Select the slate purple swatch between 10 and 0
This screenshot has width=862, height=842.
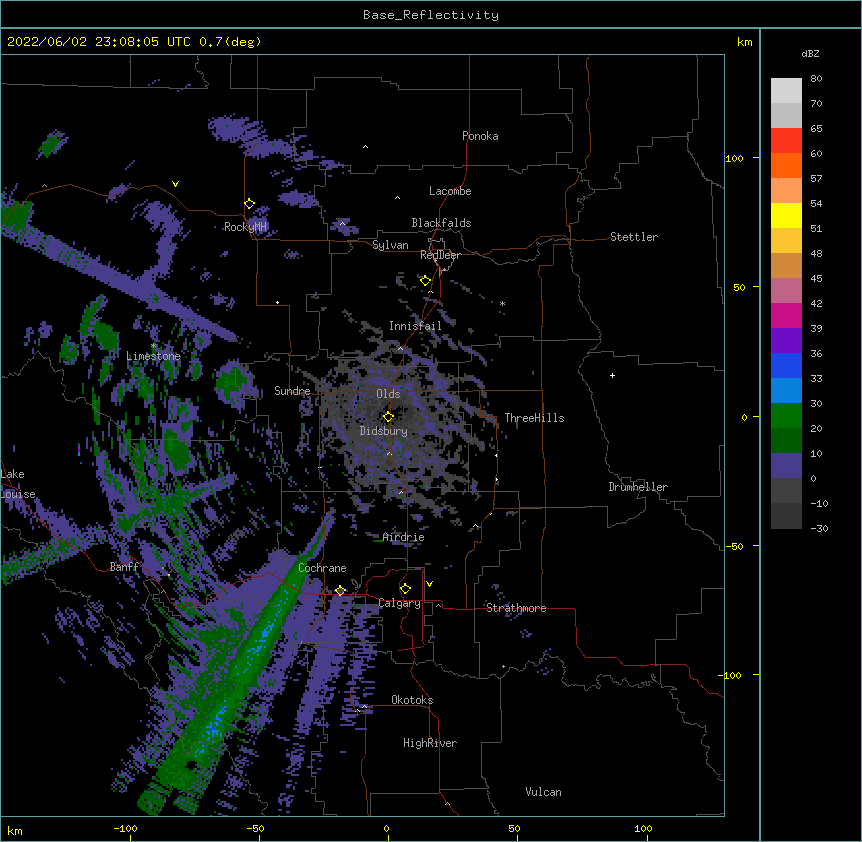786,466
